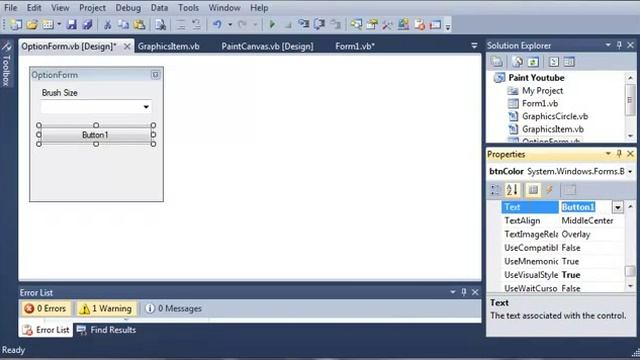Show Events lightning bolt in Properties
The width and height of the screenshot is (640, 360).
pos(549,189)
